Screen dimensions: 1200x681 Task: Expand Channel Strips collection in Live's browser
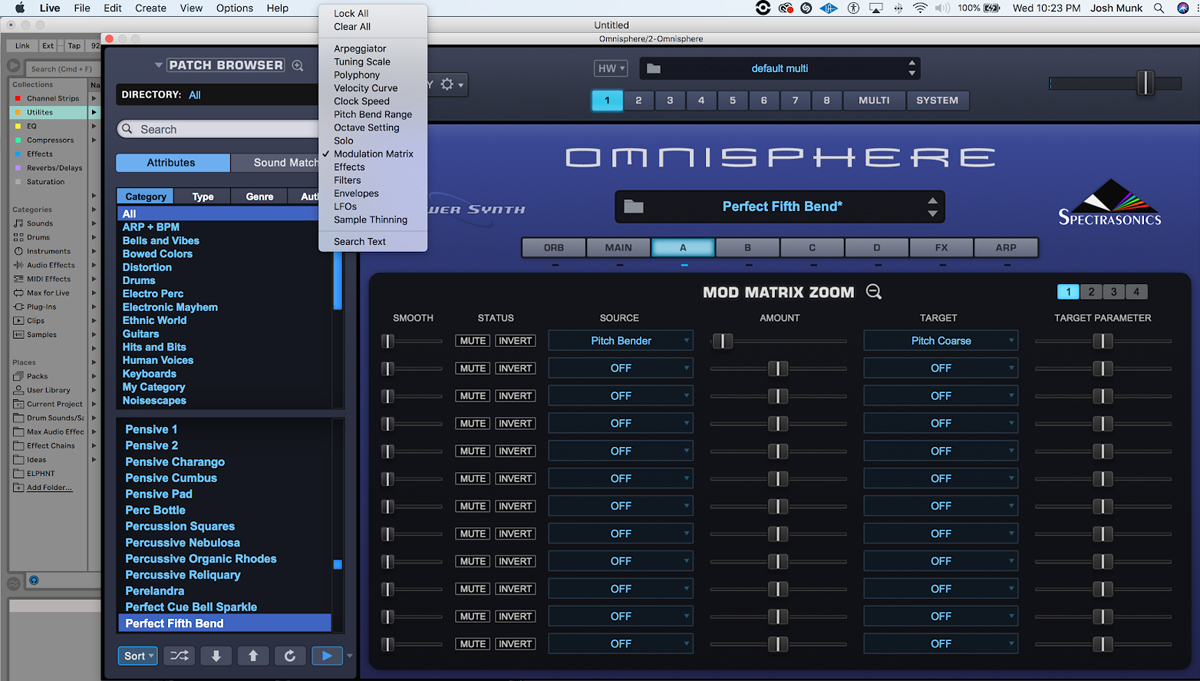coord(94,98)
